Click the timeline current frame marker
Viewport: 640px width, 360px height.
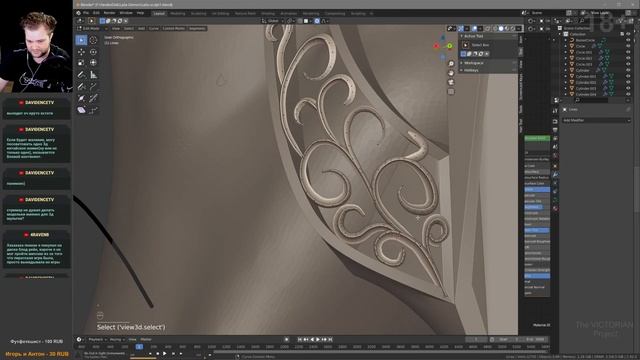[139, 347]
